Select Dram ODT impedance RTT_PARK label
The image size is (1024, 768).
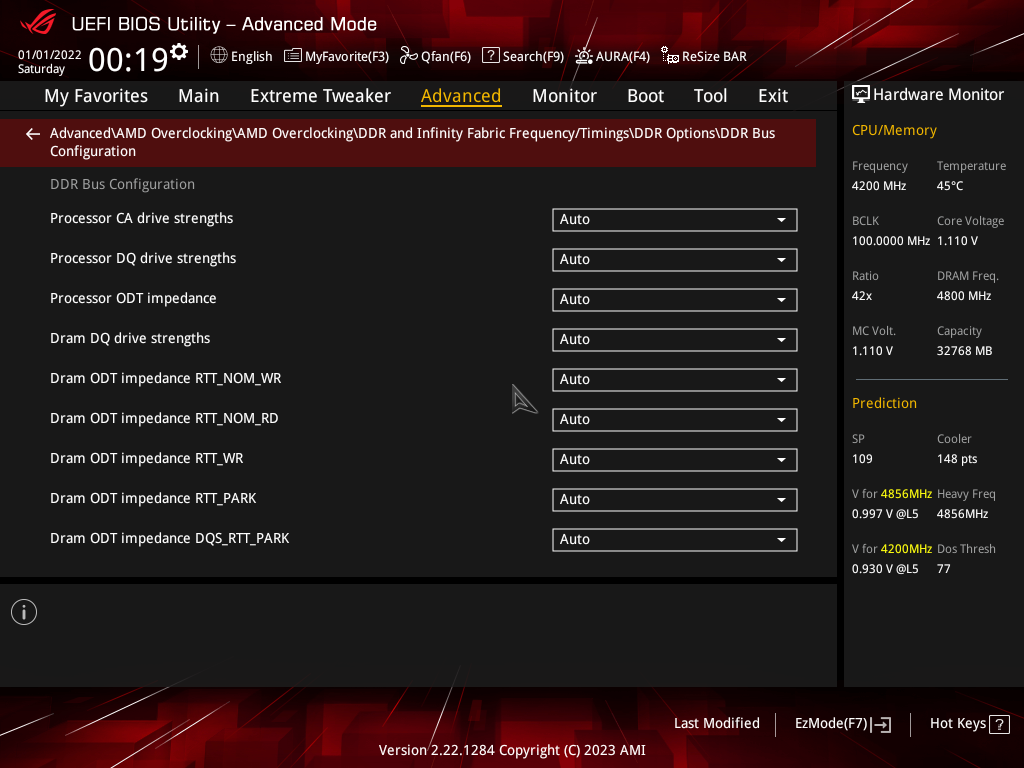pyautogui.click(x=153, y=498)
